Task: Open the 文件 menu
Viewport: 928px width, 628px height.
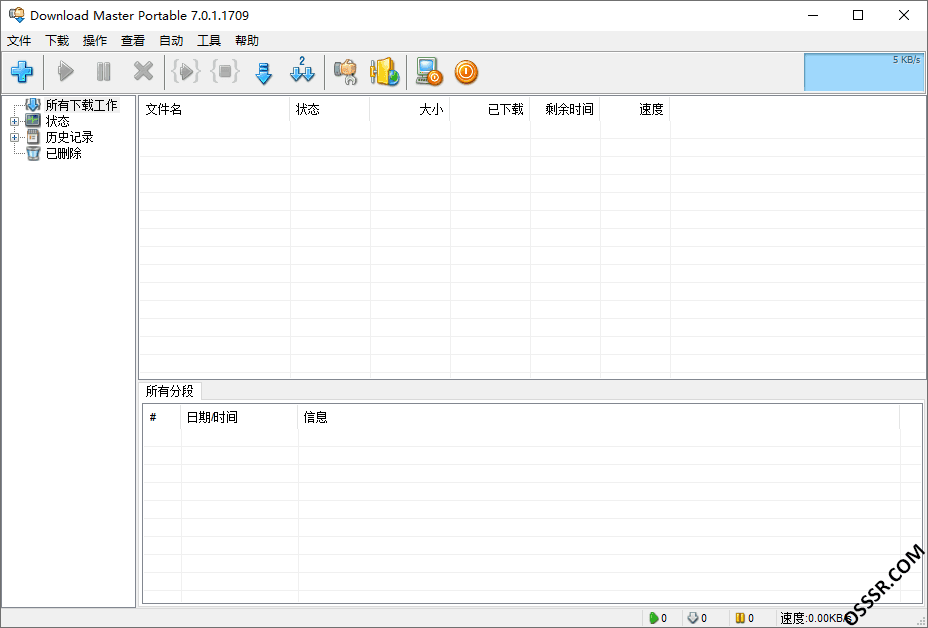Action: 19,41
